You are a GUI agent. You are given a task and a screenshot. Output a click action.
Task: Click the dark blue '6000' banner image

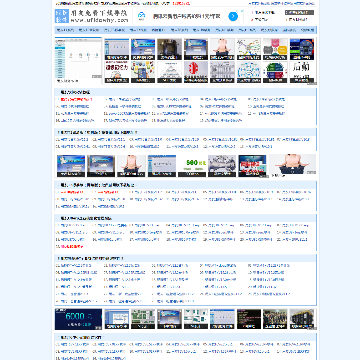(78, 319)
